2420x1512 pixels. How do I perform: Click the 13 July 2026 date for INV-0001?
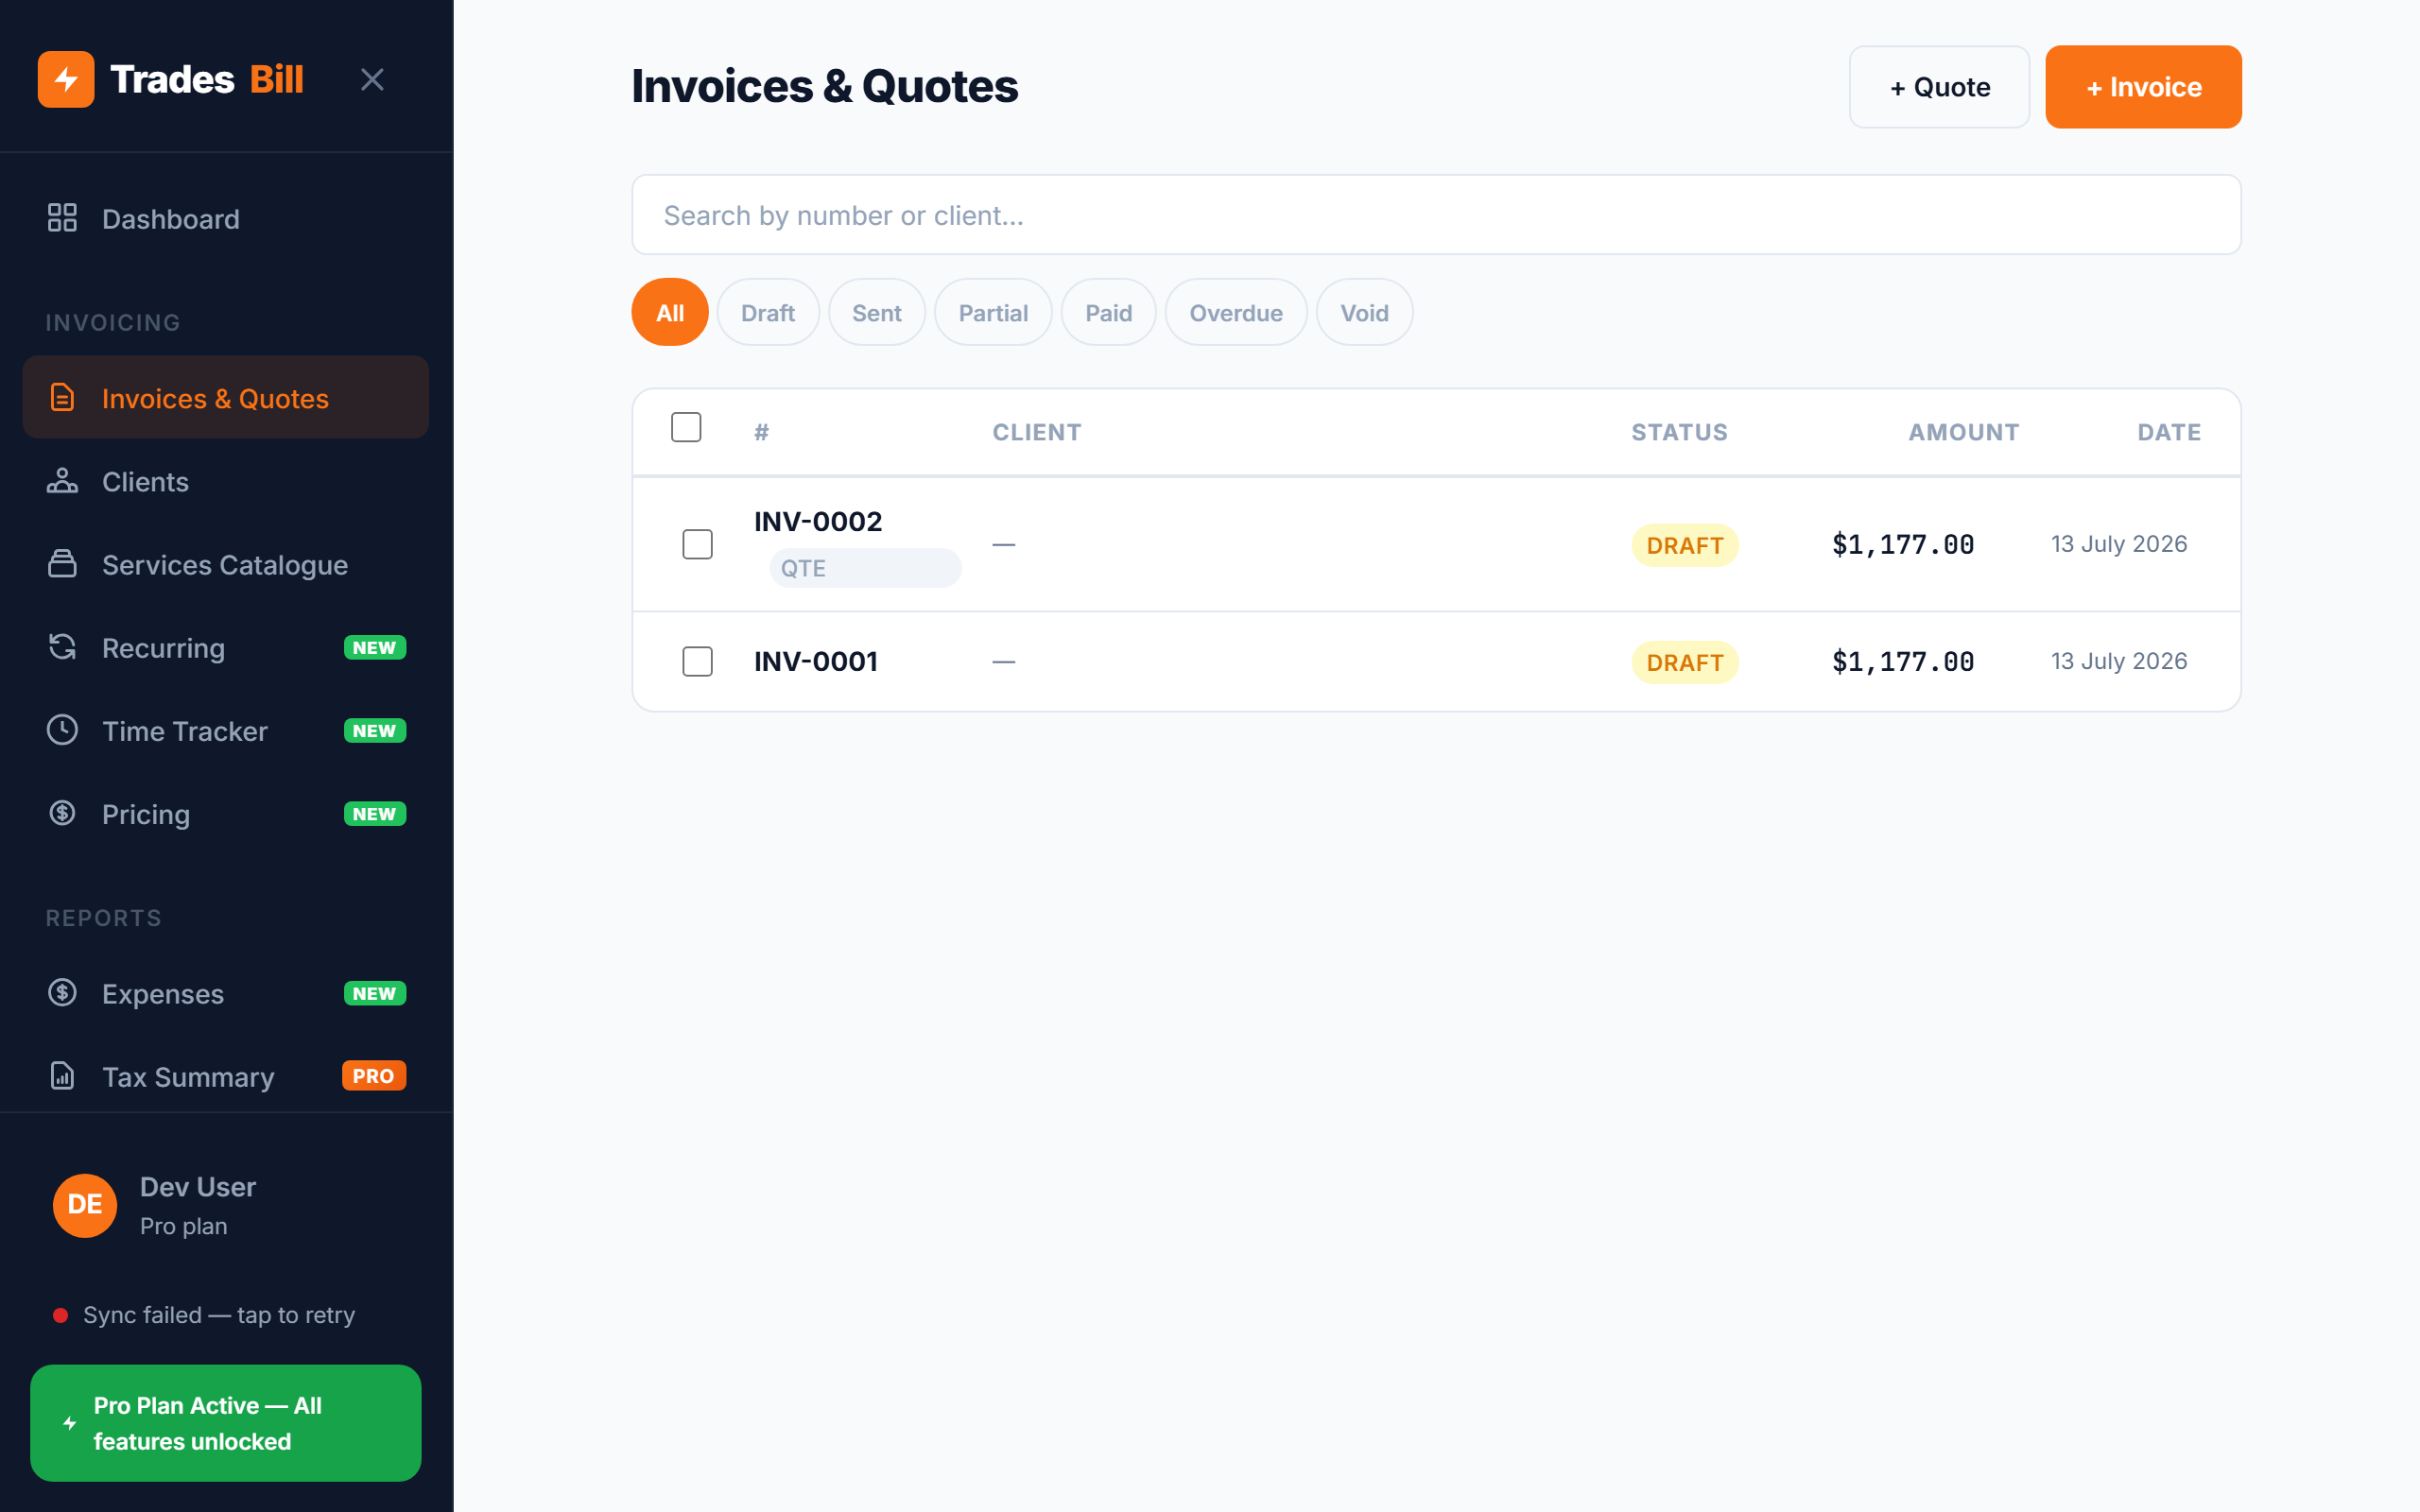[x=2119, y=661]
